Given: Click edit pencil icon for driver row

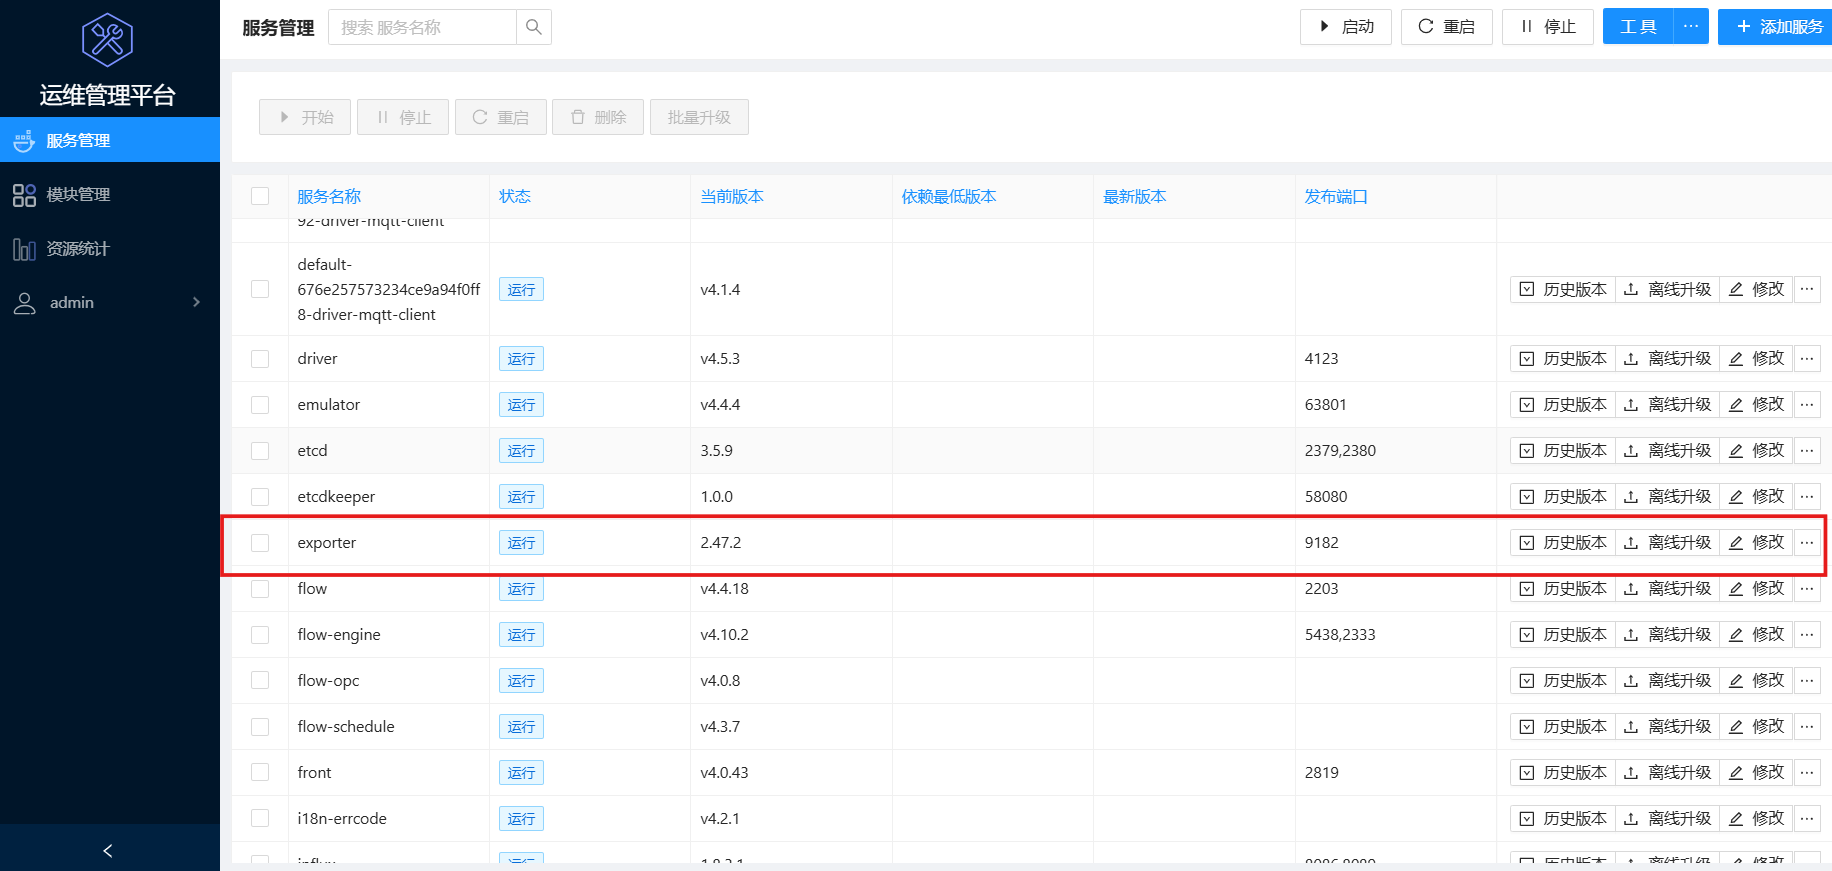Looking at the screenshot, I should pyautogui.click(x=1736, y=359).
